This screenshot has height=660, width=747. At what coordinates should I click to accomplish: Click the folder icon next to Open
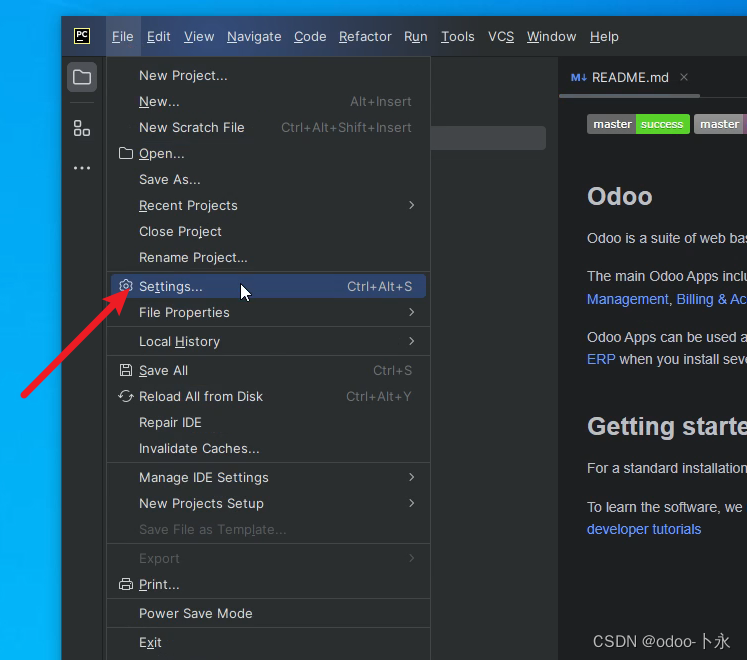tap(125, 153)
